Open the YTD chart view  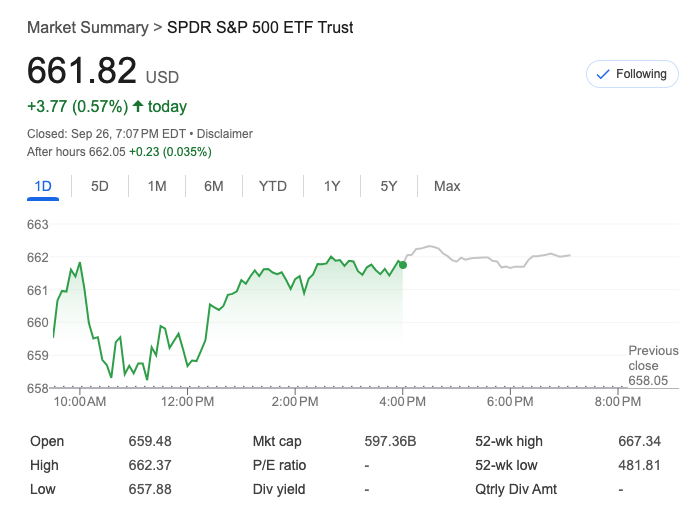coord(273,186)
